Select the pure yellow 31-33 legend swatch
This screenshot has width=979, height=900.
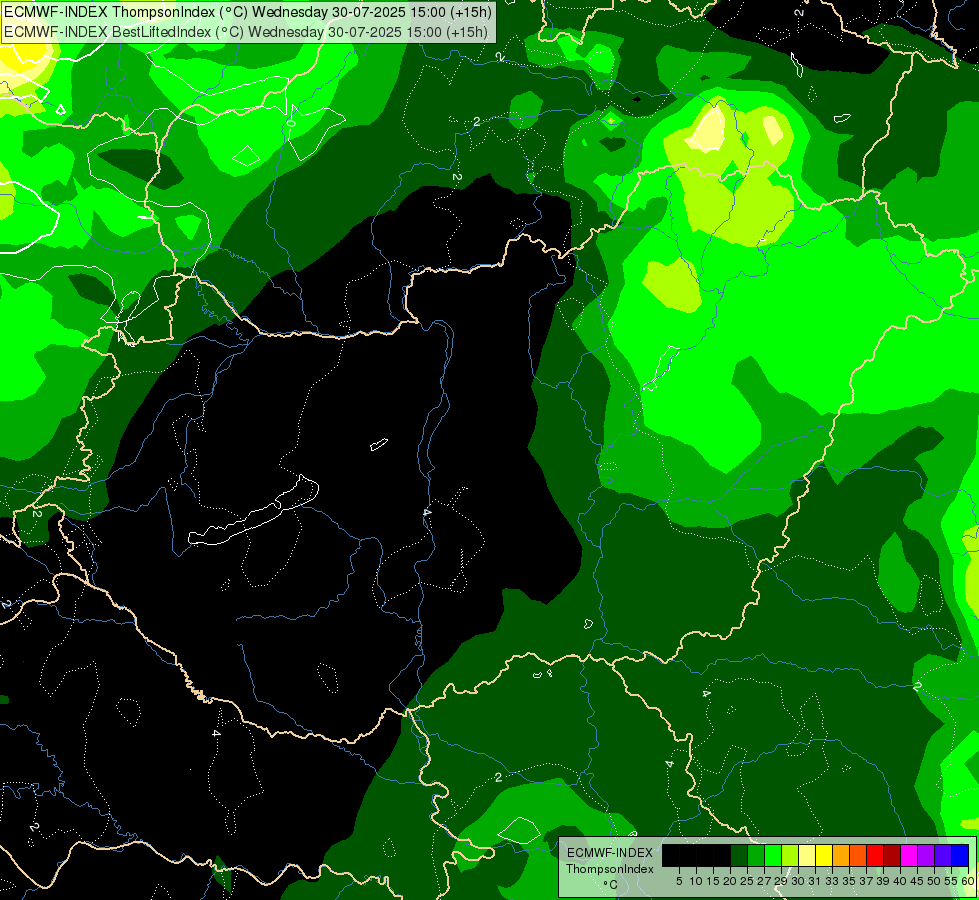(x=824, y=855)
